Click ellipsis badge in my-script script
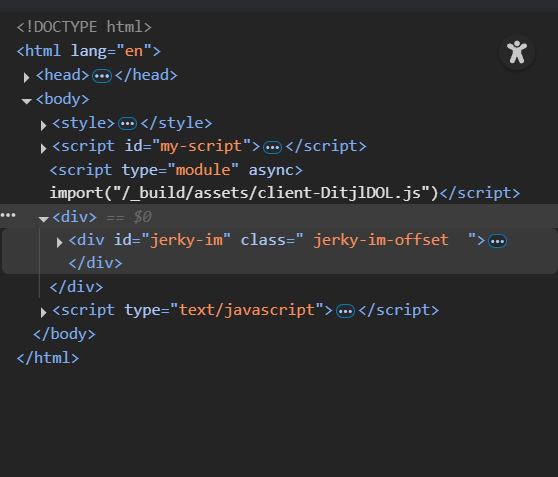Image resolution: width=558 pixels, height=477 pixels. click(x=273, y=147)
